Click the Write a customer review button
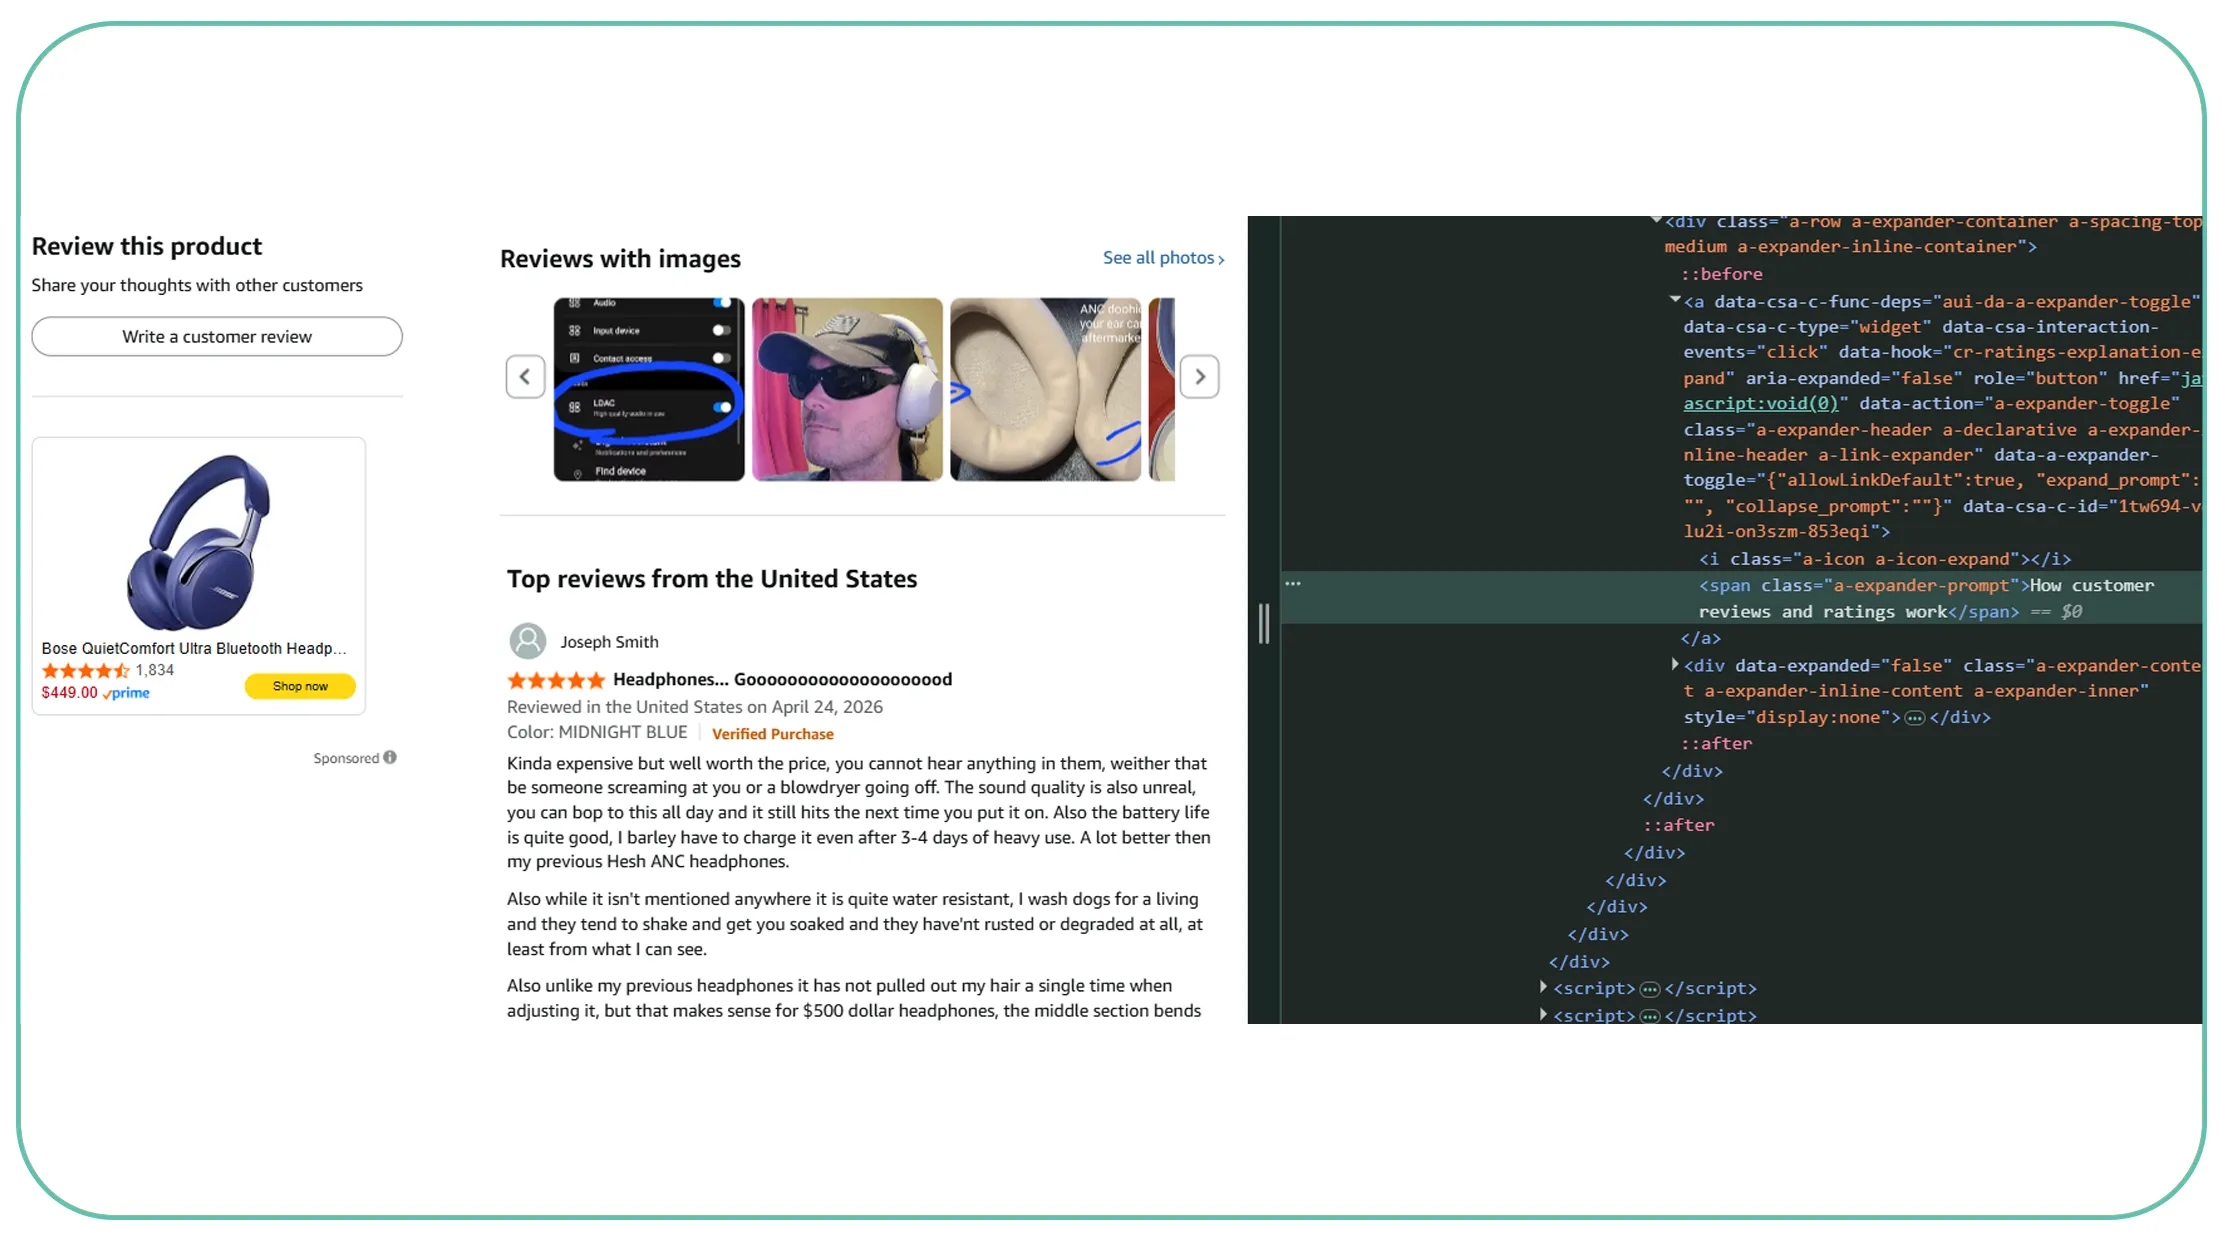 pos(217,337)
